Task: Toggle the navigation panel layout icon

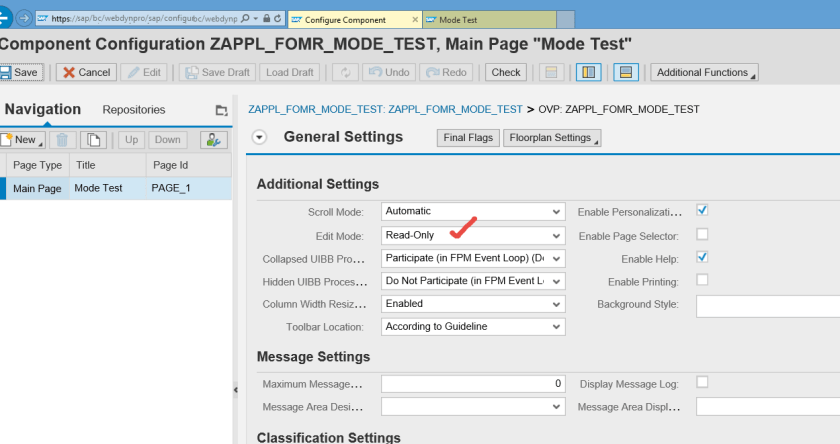Action: pos(588,72)
